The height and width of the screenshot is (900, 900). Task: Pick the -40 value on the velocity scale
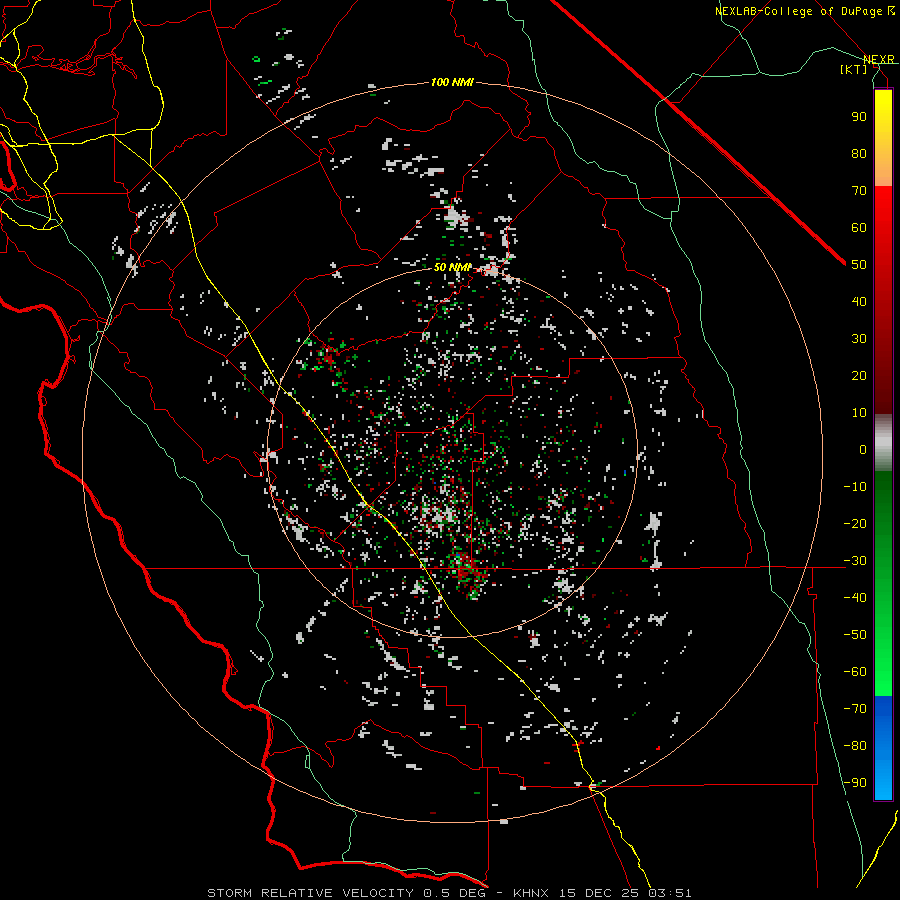[855, 598]
